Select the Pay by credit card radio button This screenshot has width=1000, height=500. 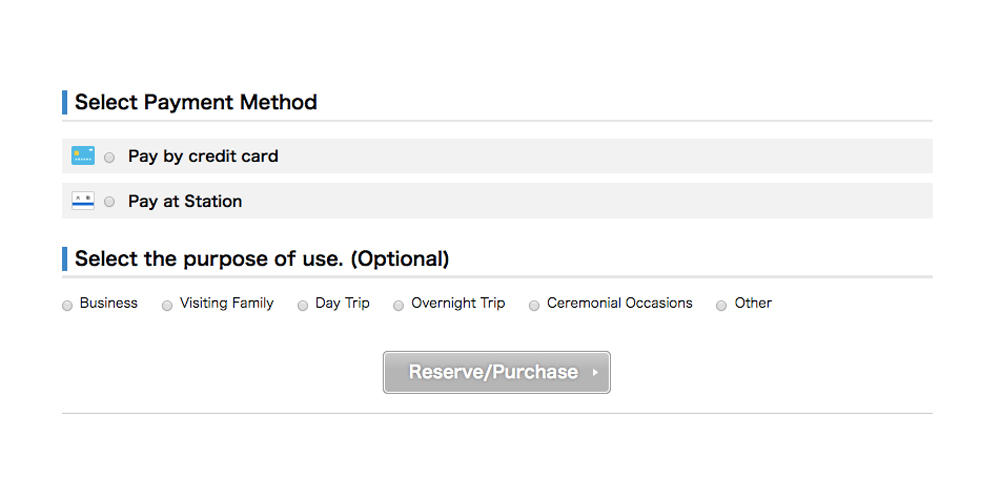[110, 158]
